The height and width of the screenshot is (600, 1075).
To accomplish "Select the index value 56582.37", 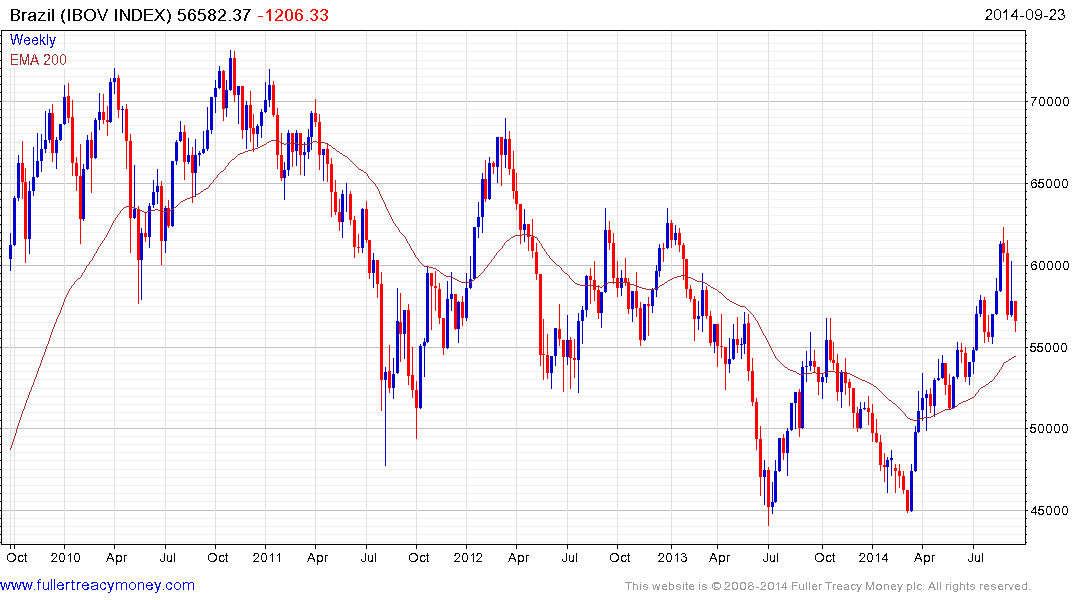I will coord(214,15).
